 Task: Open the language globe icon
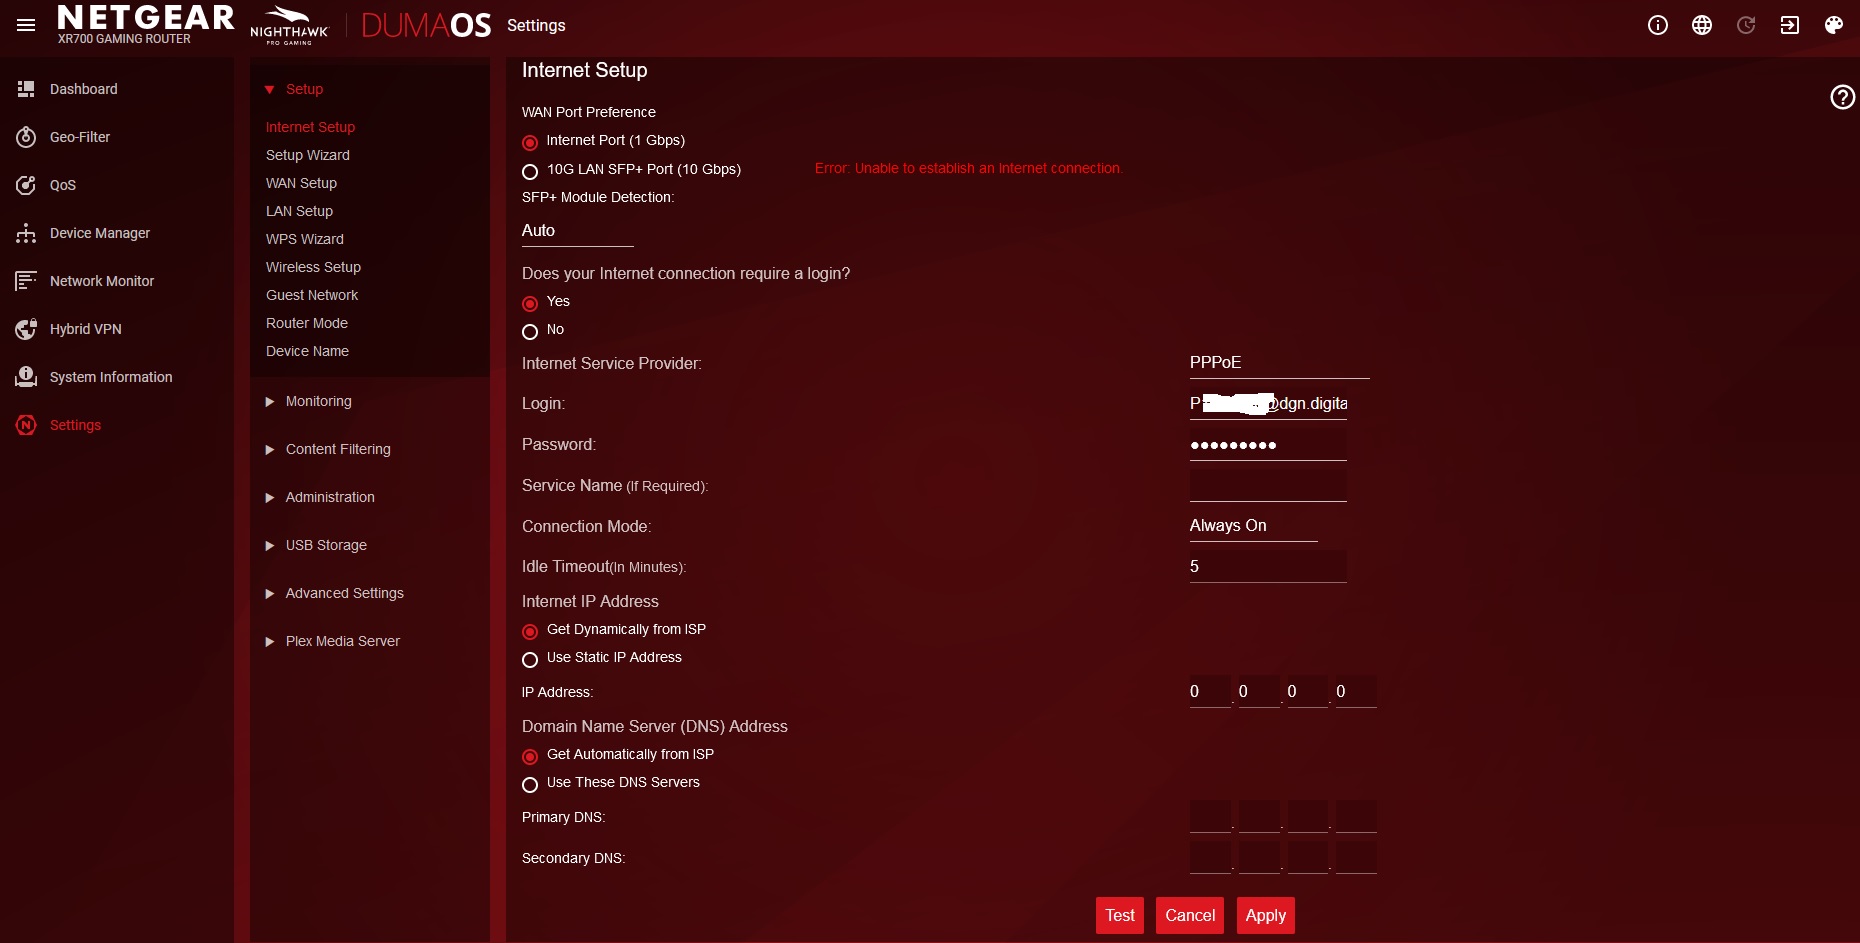tap(1702, 25)
